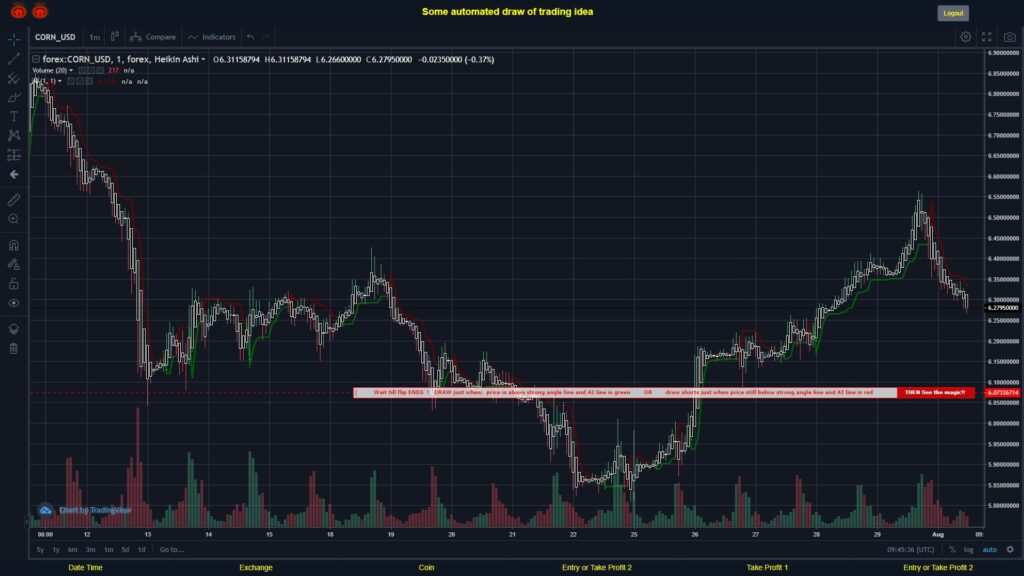Select the pitchfork drawing tool
1024x576 pixels.
(14, 78)
